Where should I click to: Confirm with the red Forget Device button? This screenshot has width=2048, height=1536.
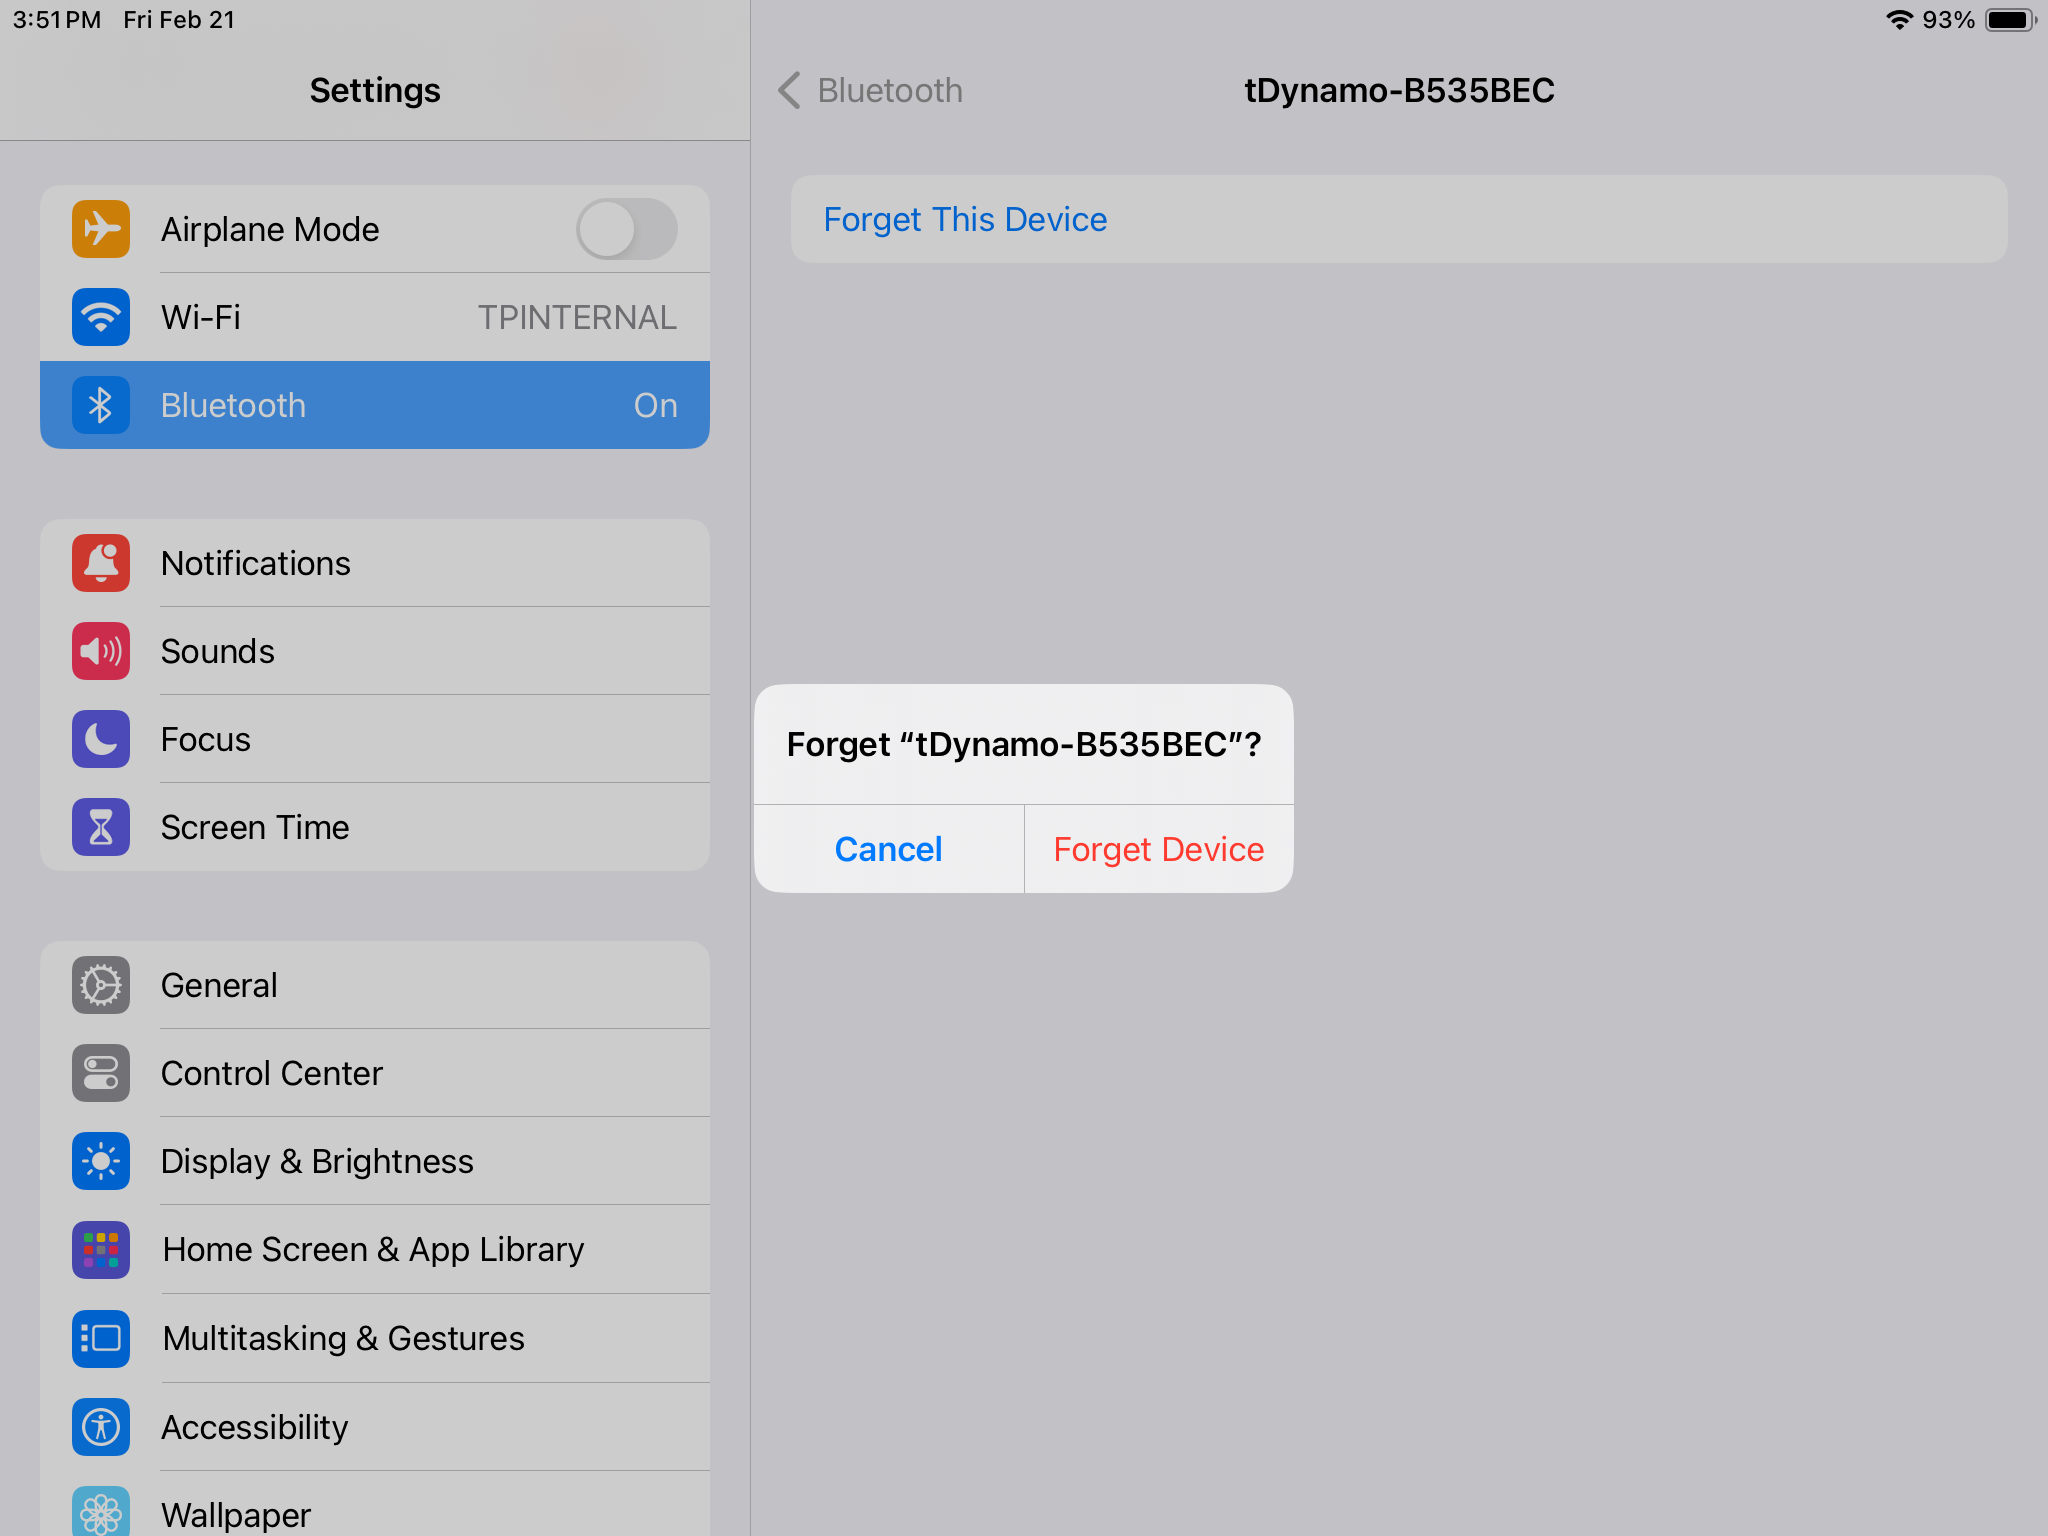point(1158,849)
